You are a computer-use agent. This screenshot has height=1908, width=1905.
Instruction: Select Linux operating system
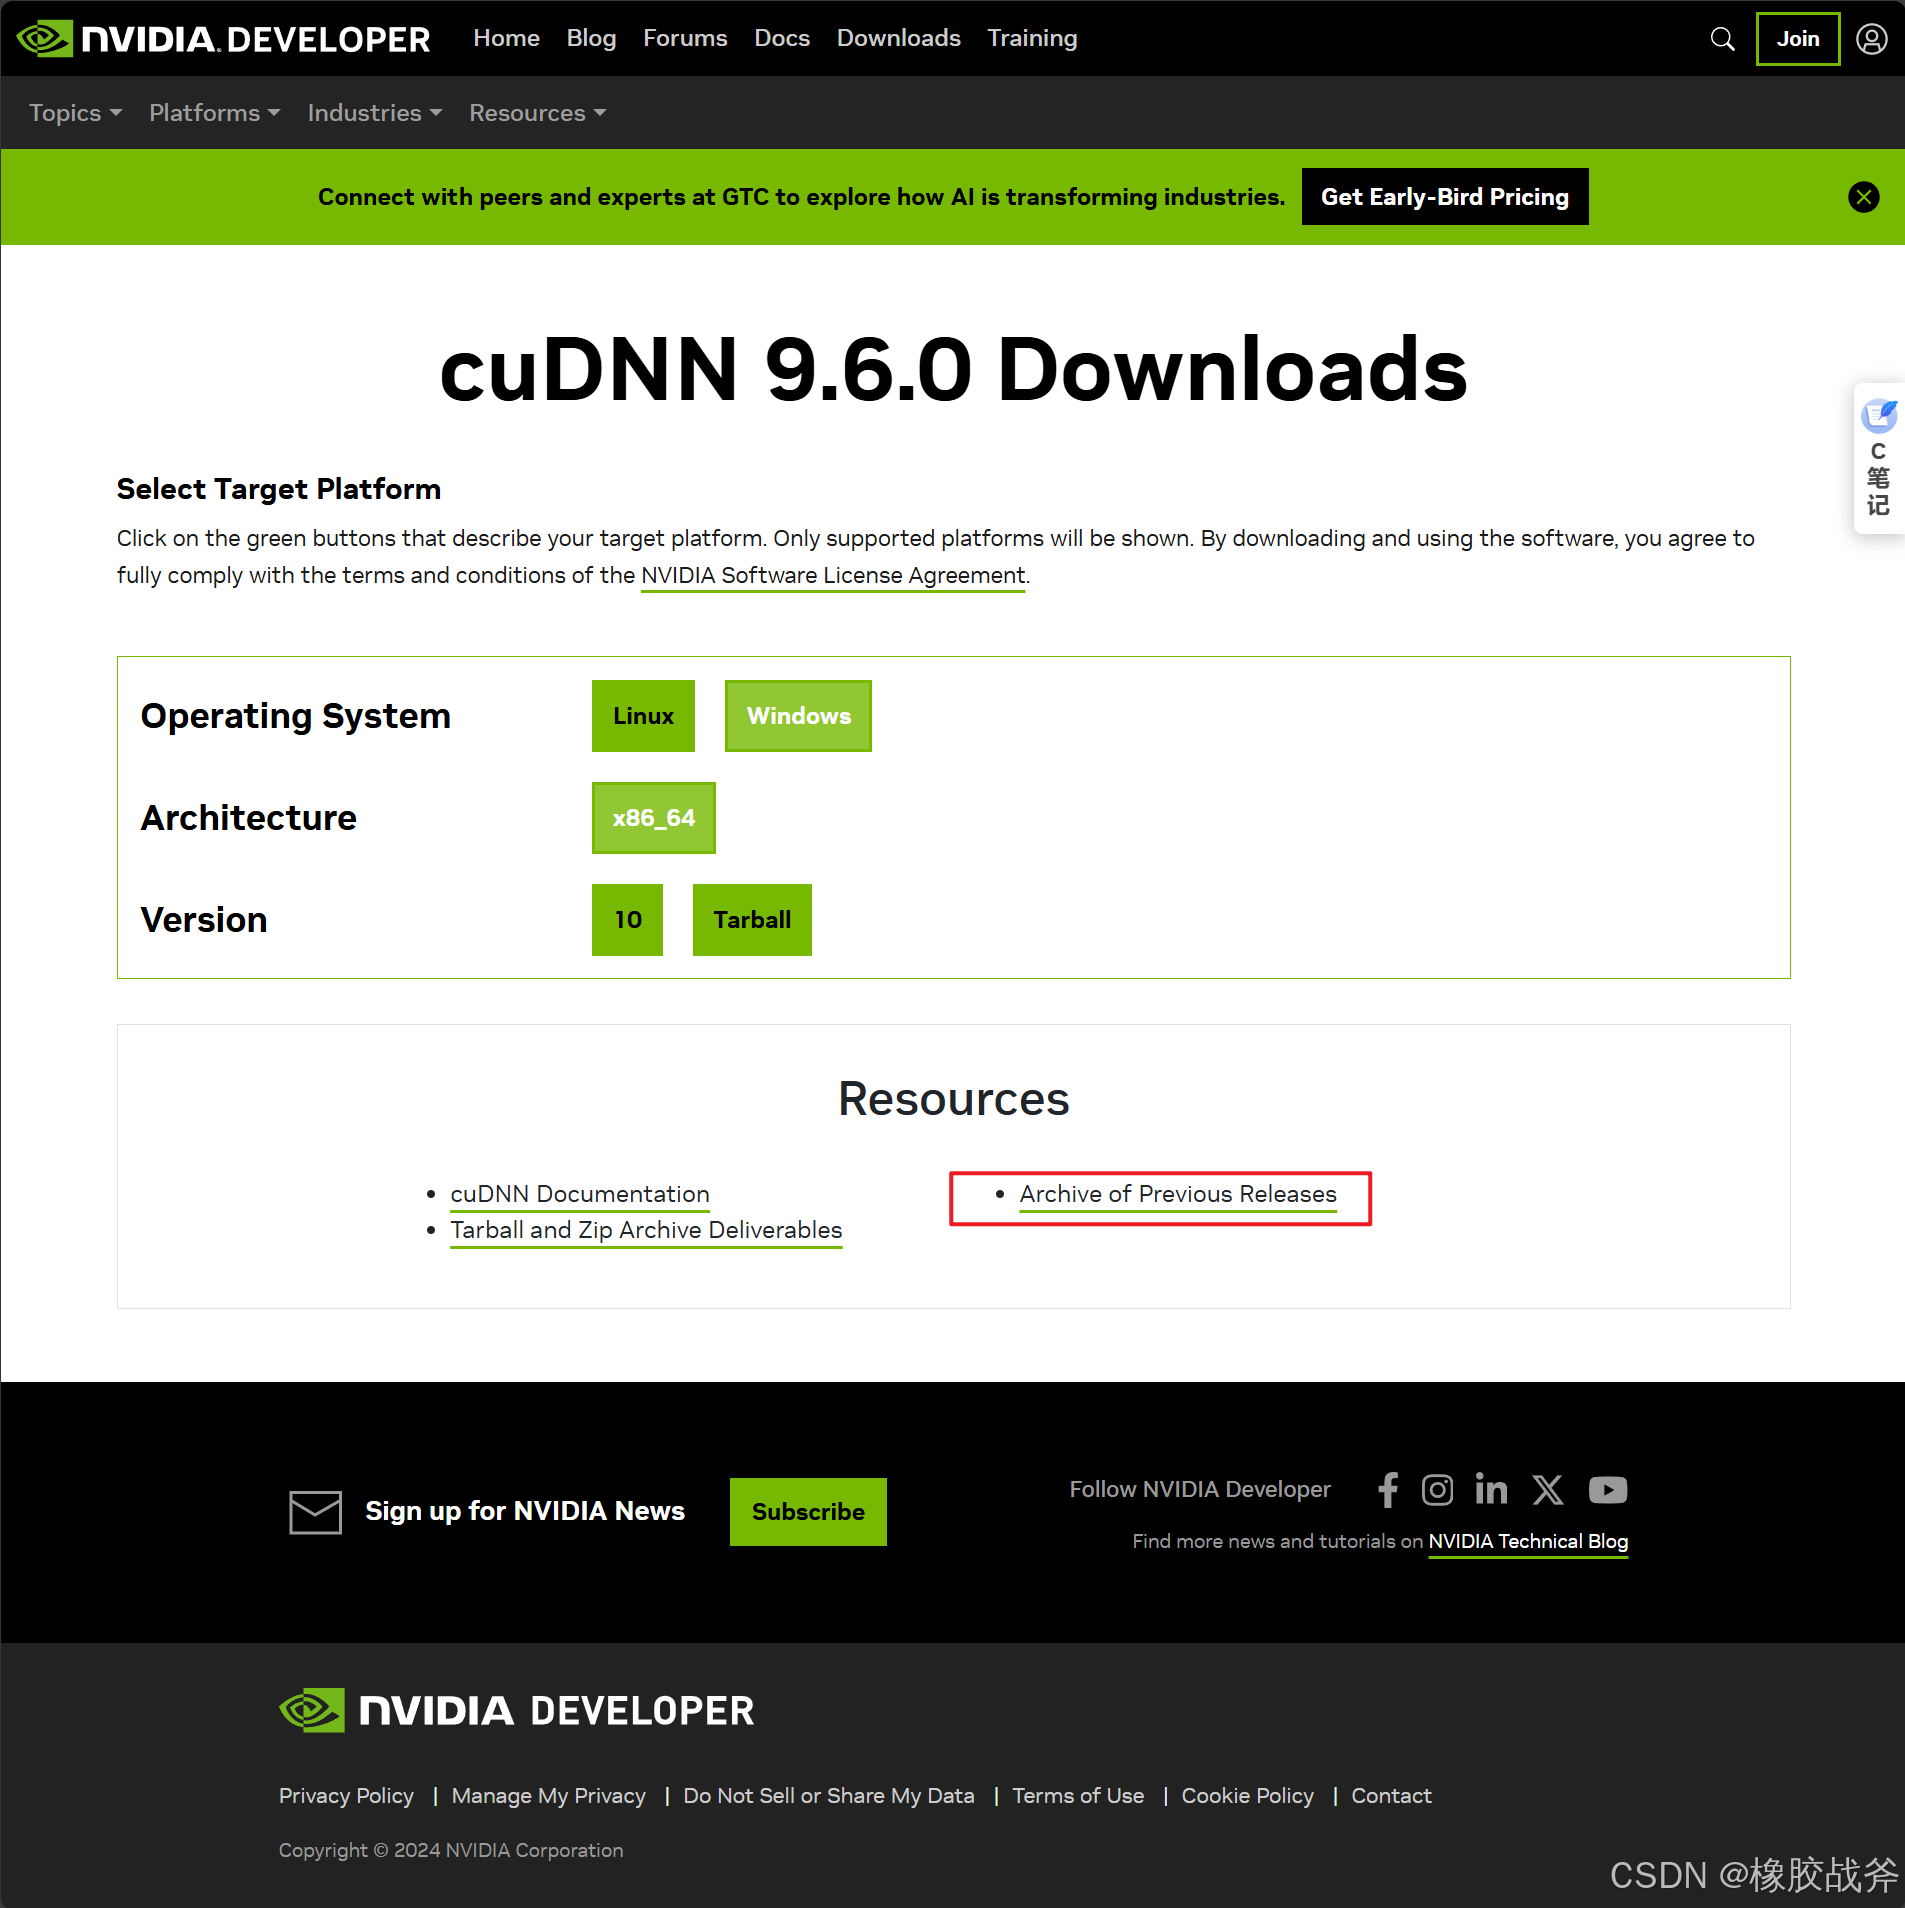643,716
